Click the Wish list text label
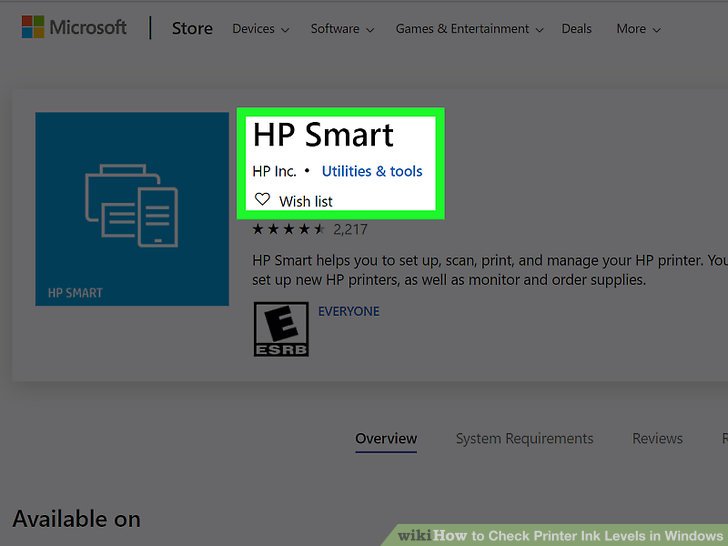 pyautogui.click(x=306, y=202)
